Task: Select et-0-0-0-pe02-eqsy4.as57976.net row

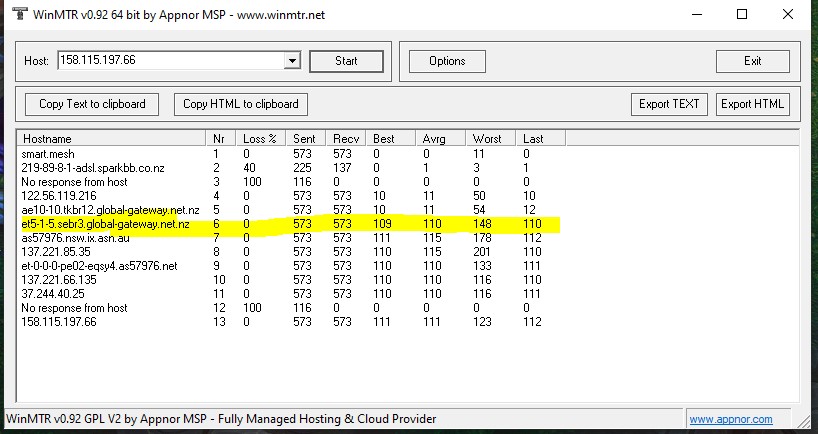Action: pos(291,266)
